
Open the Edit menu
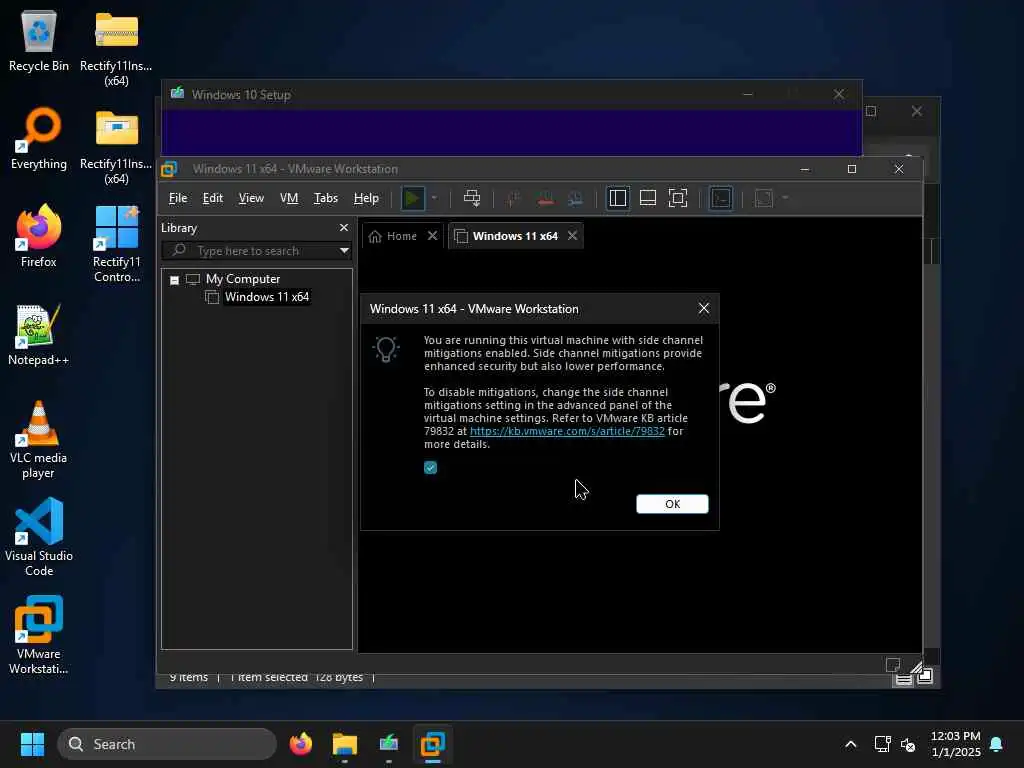212,198
